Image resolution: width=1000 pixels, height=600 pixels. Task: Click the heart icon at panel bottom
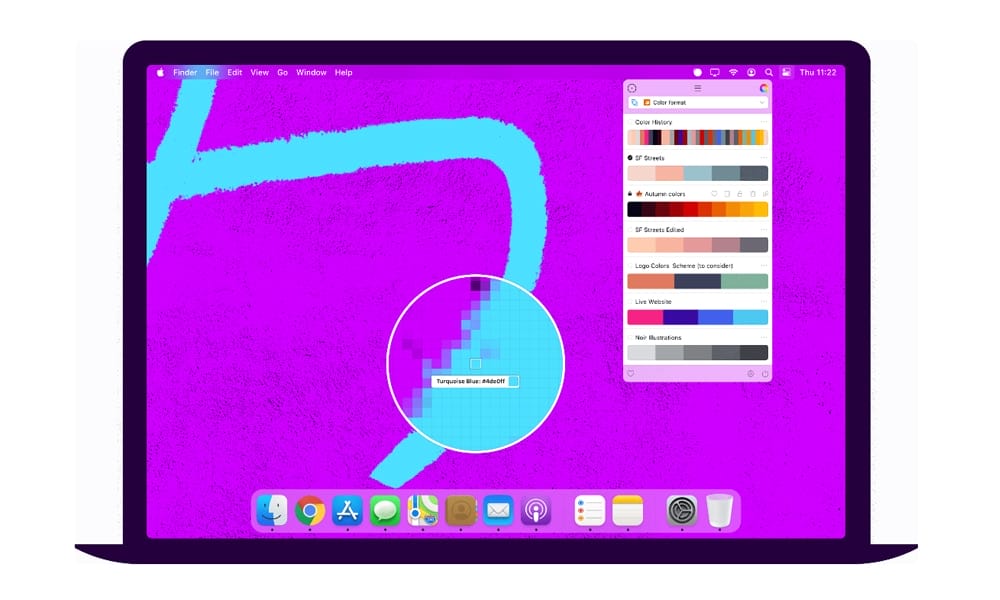[x=631, y=373]
